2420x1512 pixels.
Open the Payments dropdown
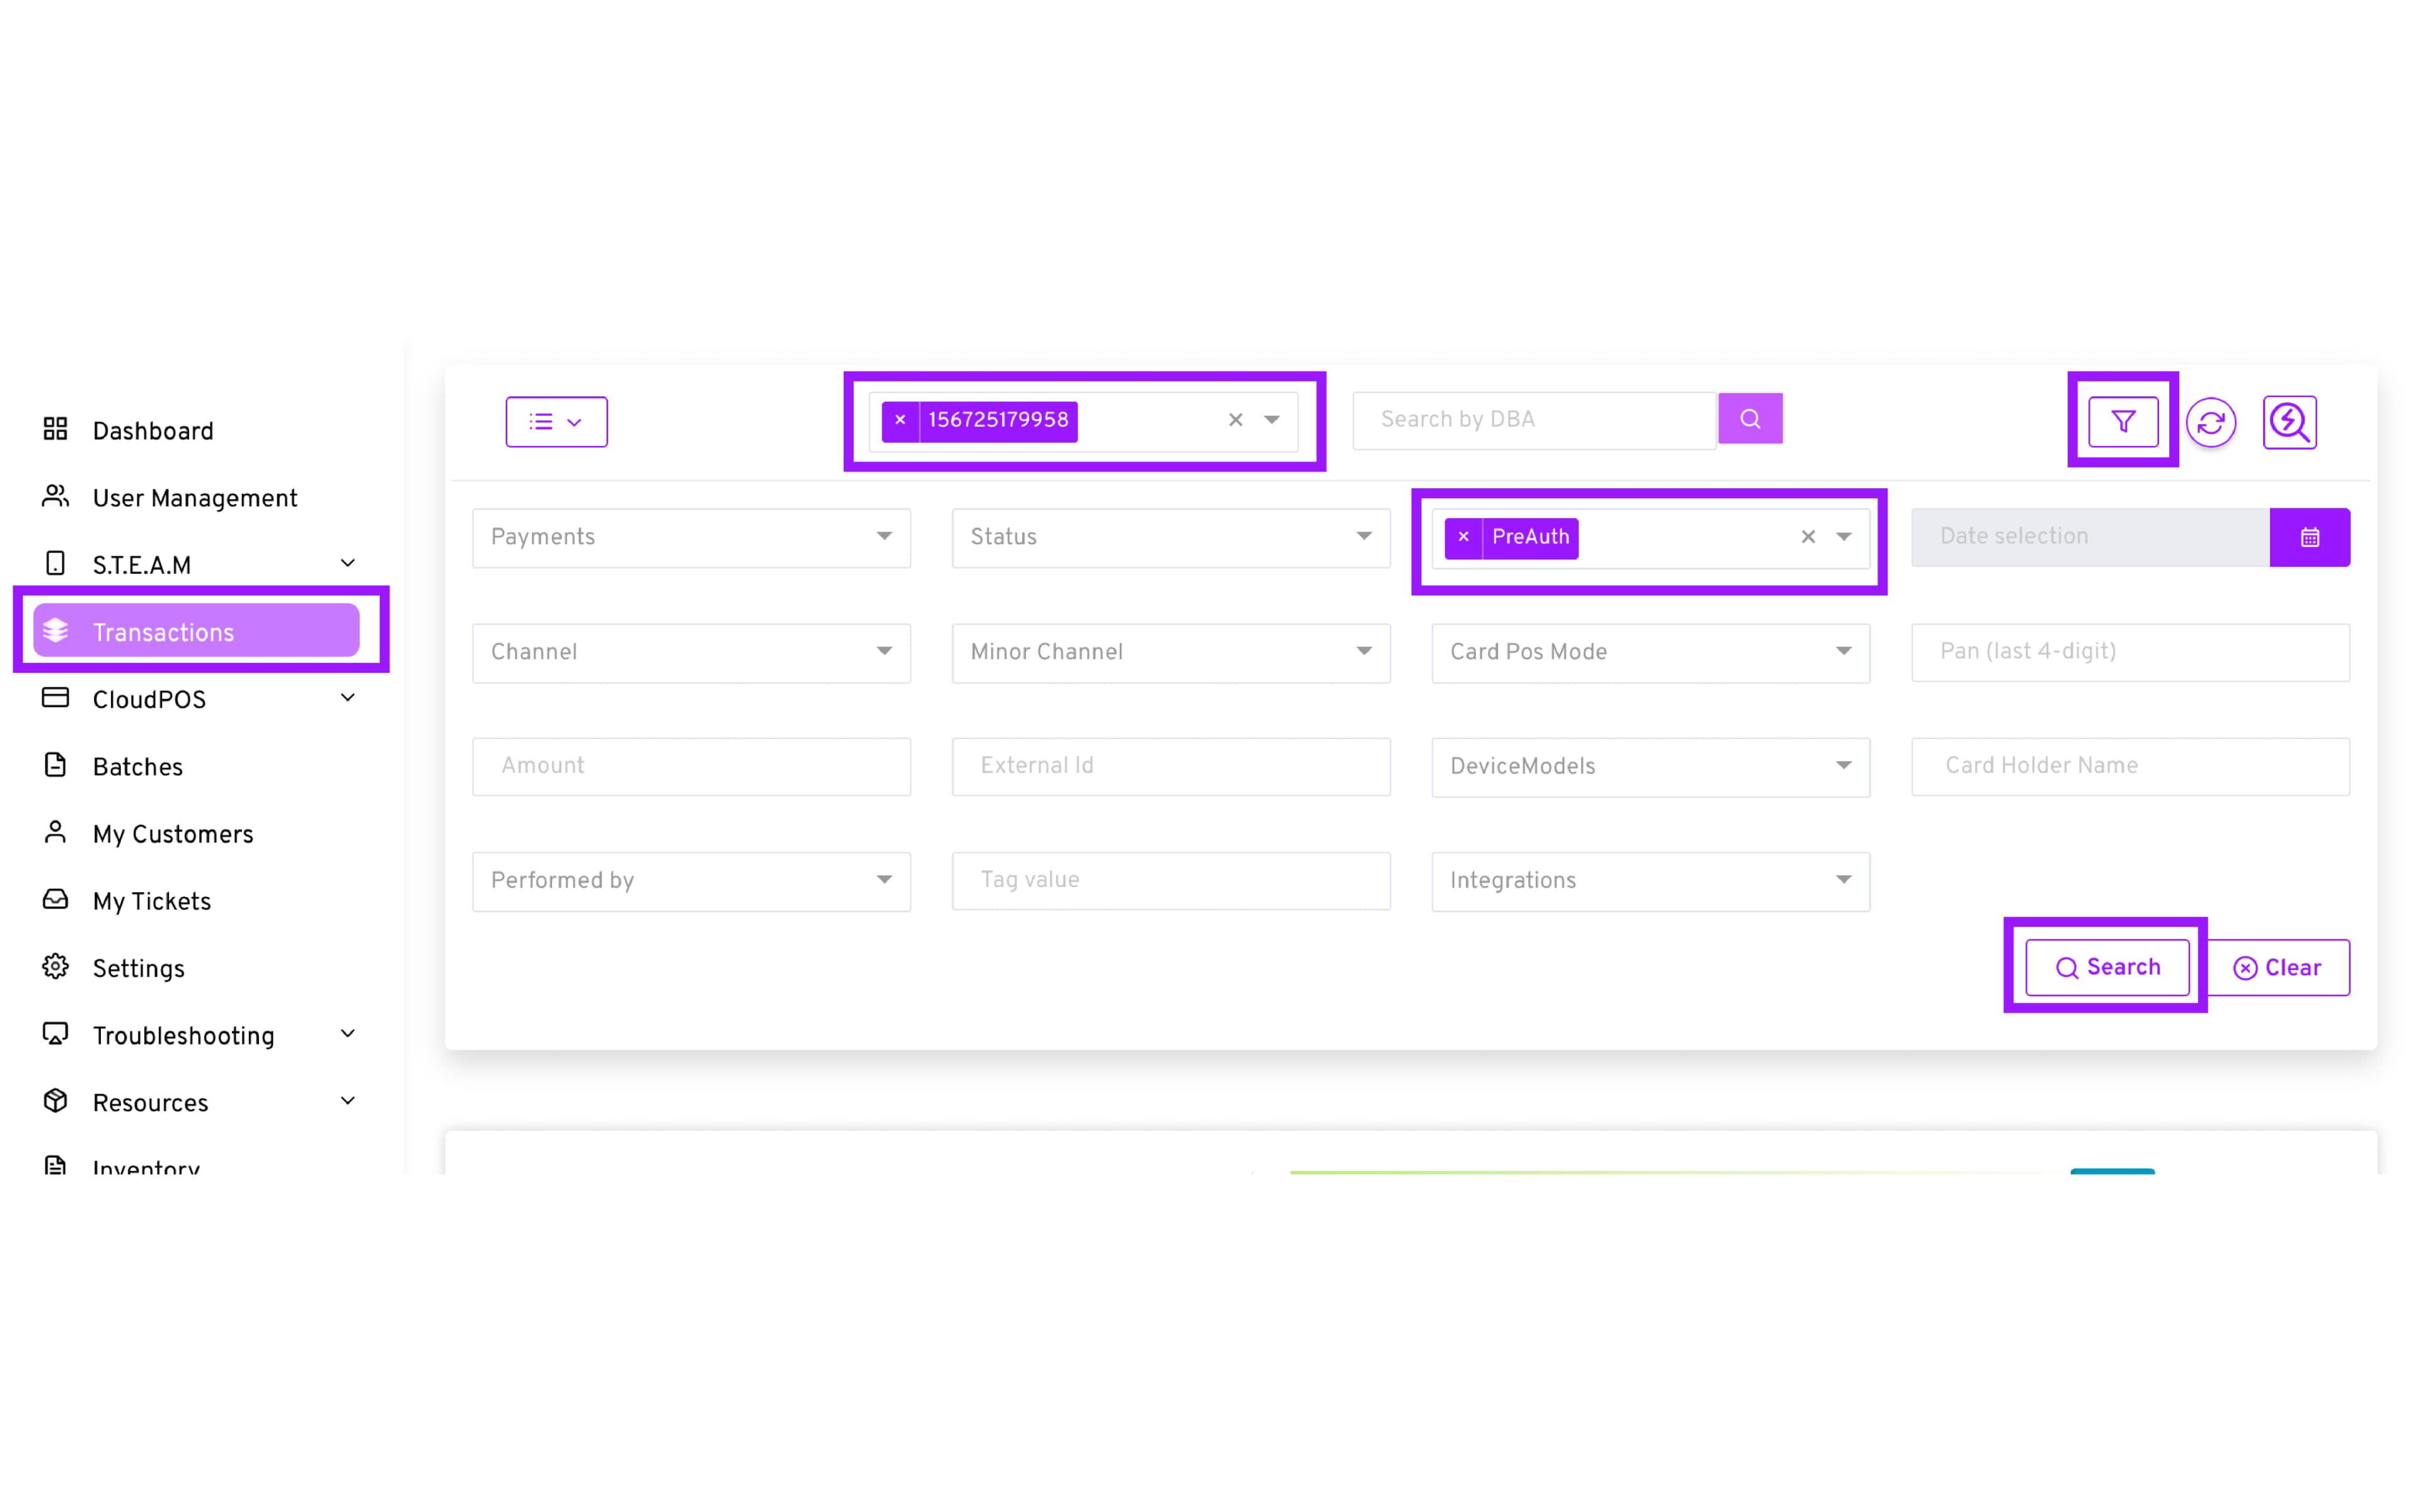pyautogui.click(x=691, y=537)
